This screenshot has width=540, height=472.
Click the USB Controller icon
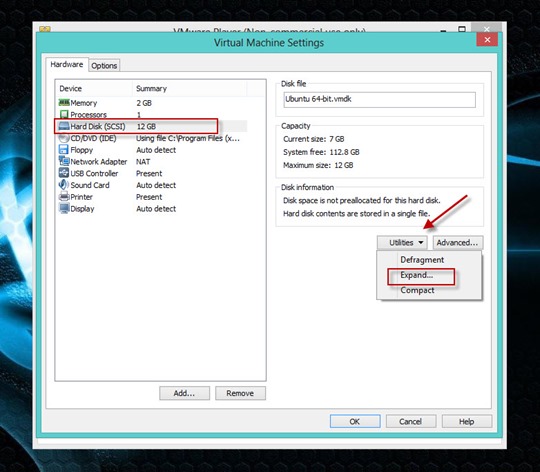click(64, 173)
